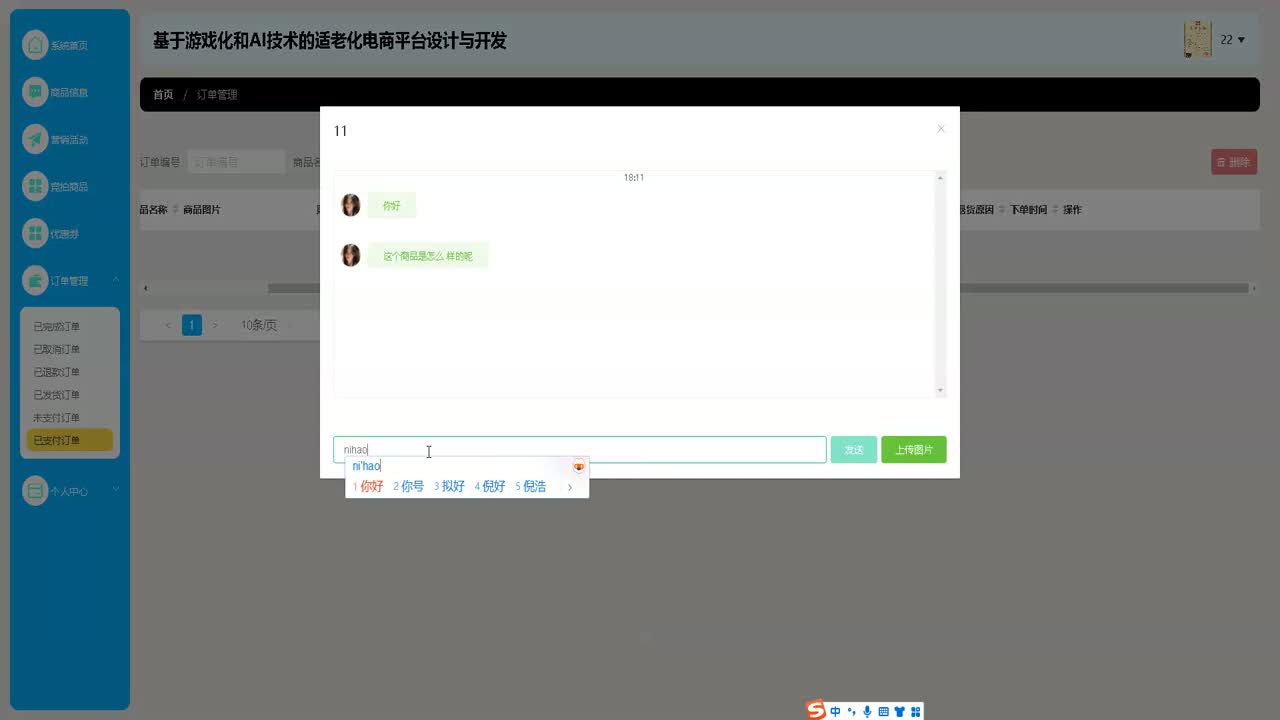
Task: Click the 系统首页 home icon in sidebar
Action: point(35,45)
